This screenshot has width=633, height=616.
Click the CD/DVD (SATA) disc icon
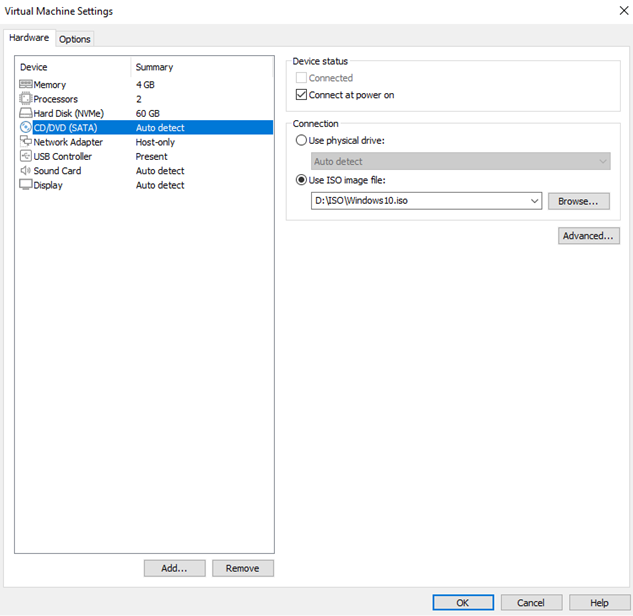click(25, 128)
